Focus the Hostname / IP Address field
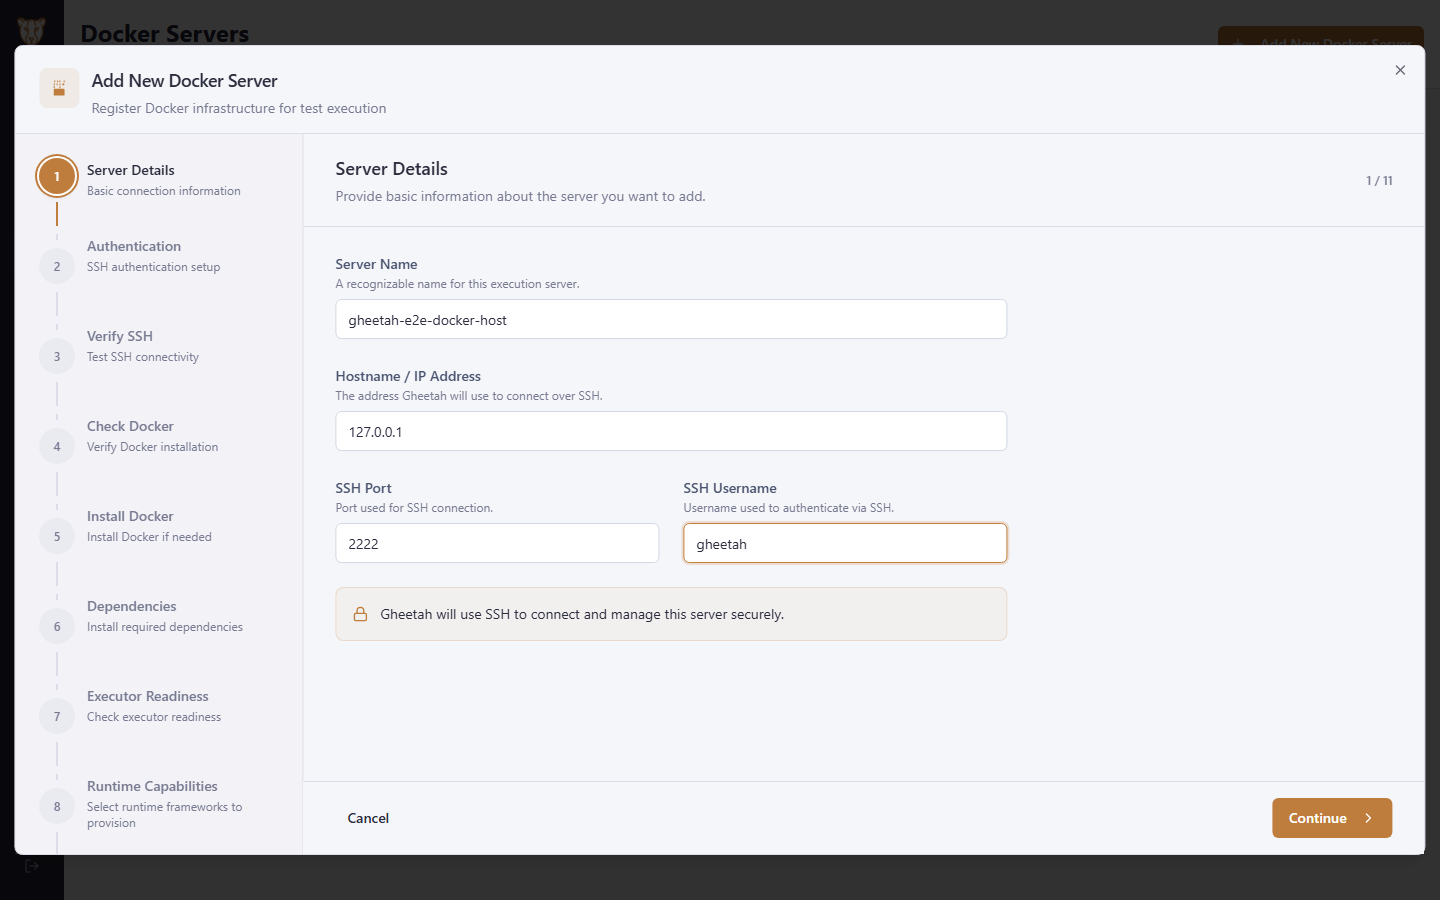The height and width of the screenshot is (900, 1440). pyautogui.click(x=671, y=431)
